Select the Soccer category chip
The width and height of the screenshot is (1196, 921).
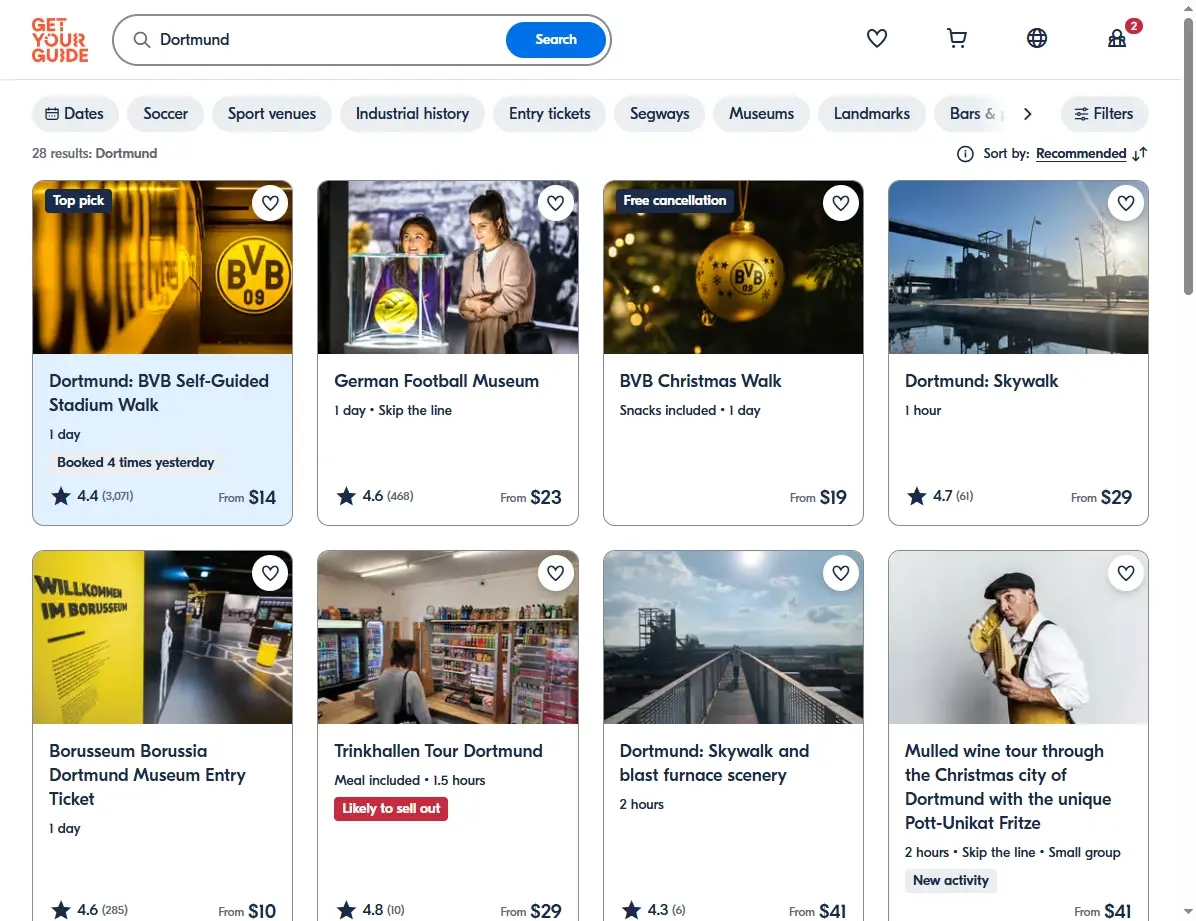(166, 114)
